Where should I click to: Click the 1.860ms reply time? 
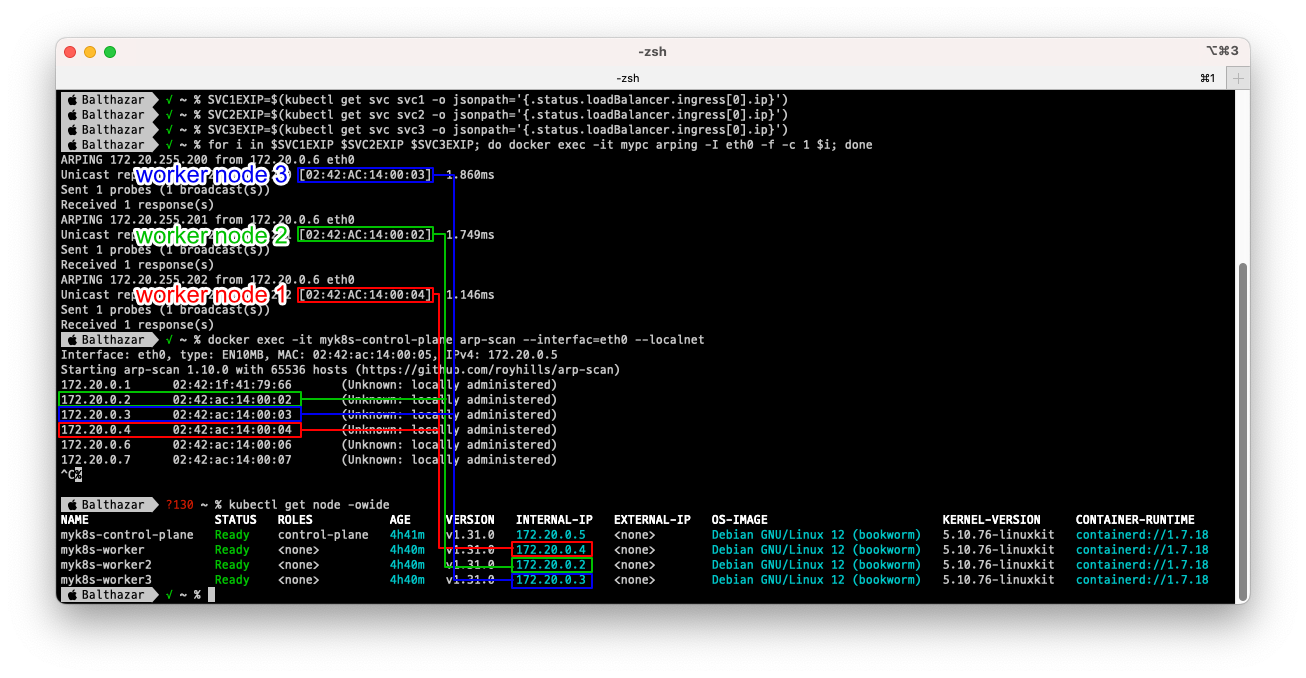[470, 175]
